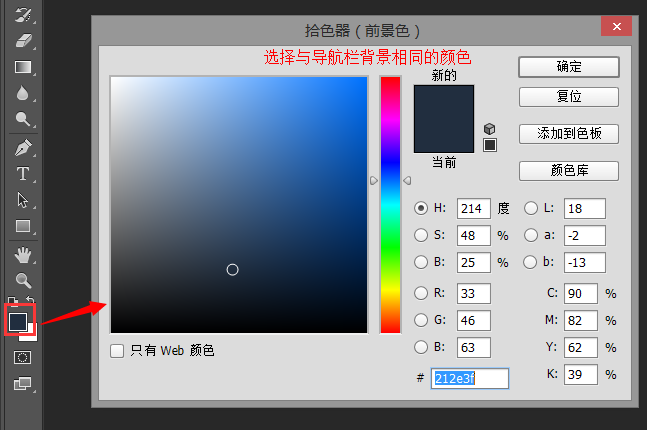Screen dimensions: 647x430
Task: Open the 颜色库 color libraries
Action: click(568, 171)
